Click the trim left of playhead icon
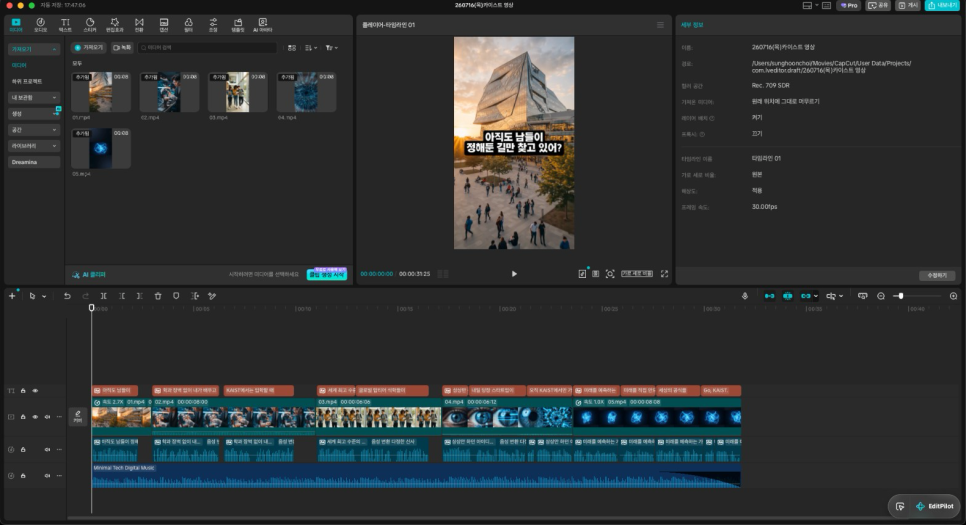966x525 pixels. tap(122, 296)
